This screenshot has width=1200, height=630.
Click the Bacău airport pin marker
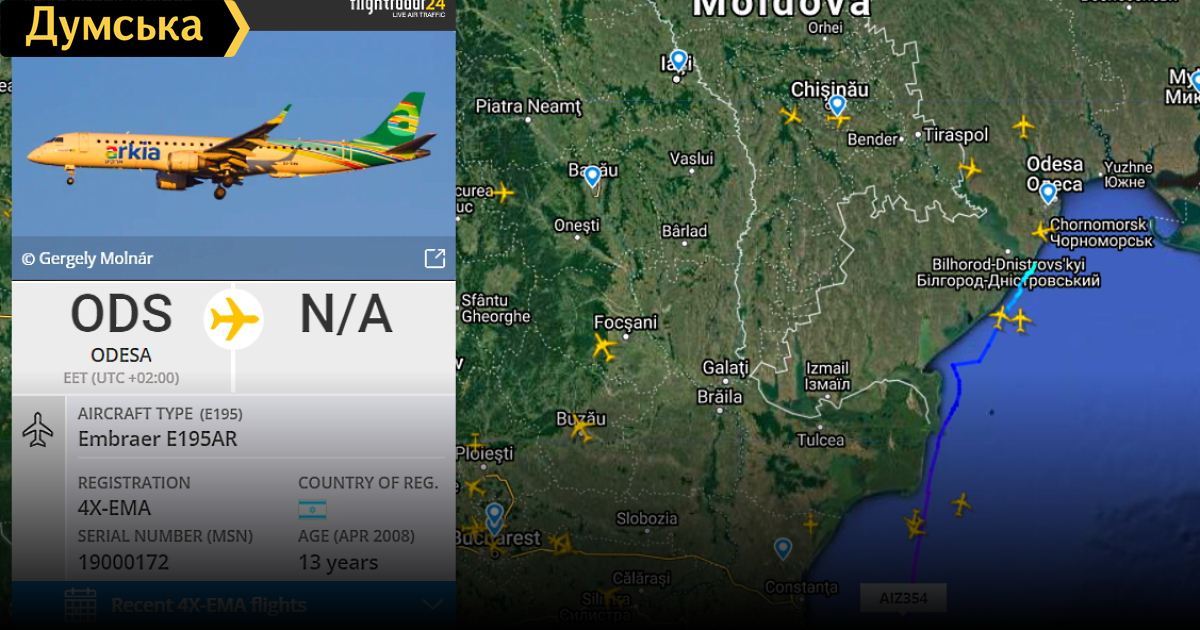coord(592,177)
